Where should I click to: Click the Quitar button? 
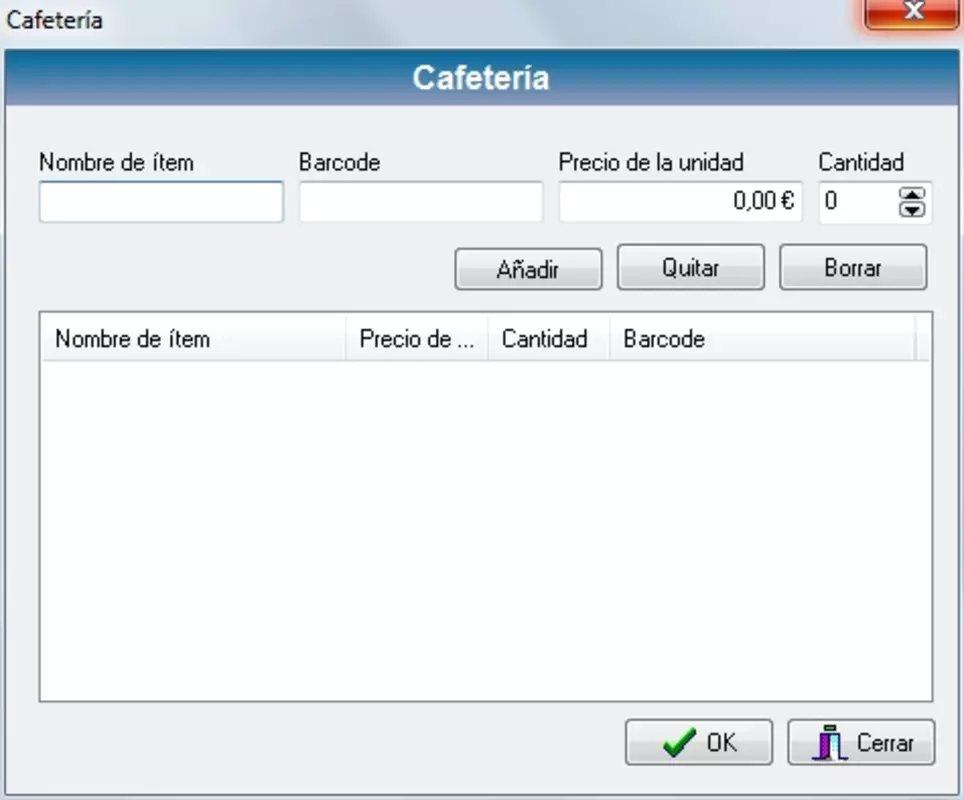coord(690,267)
